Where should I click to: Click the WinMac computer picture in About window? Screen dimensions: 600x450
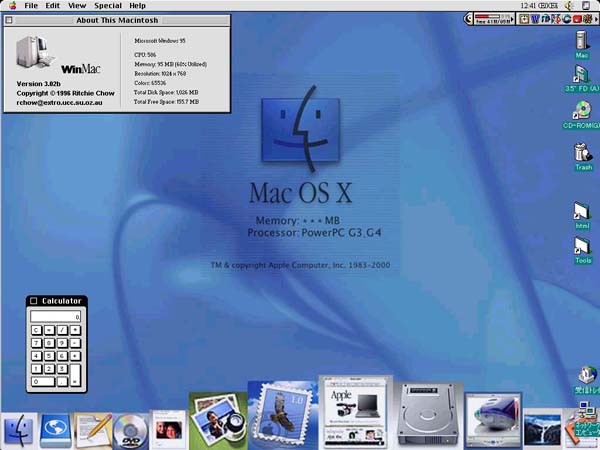(34, 52)
